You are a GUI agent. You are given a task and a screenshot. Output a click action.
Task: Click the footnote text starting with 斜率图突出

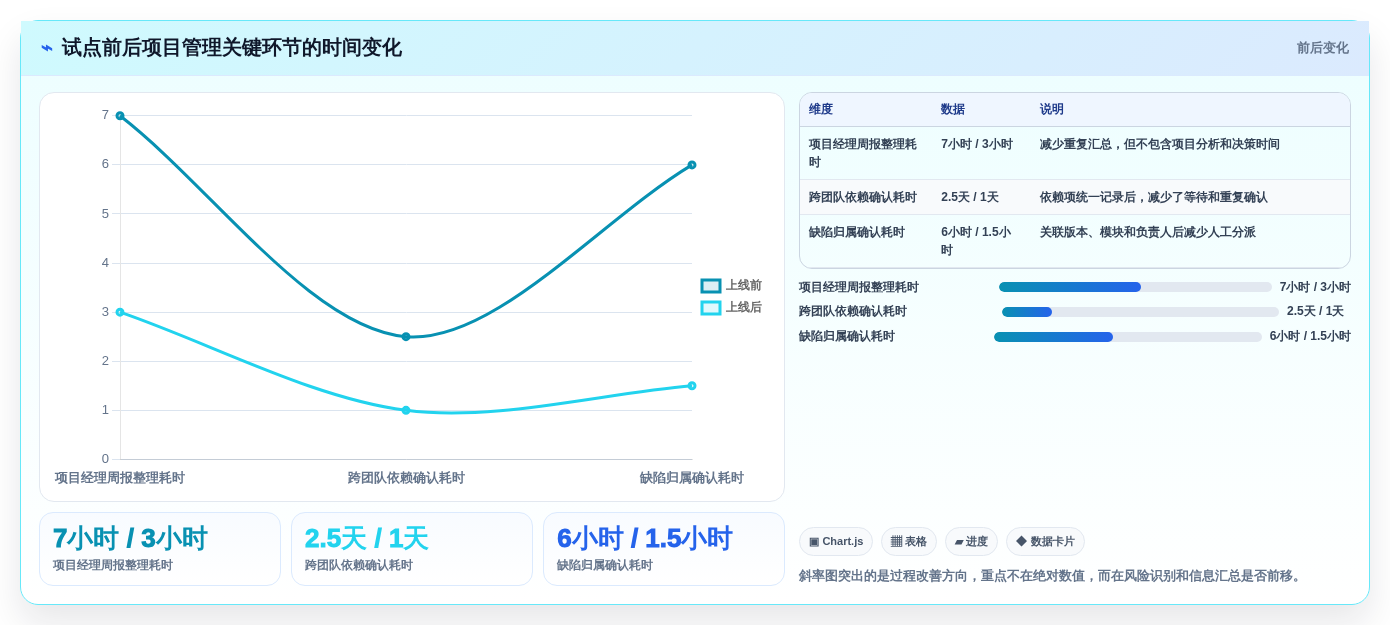pos(1052,576)
